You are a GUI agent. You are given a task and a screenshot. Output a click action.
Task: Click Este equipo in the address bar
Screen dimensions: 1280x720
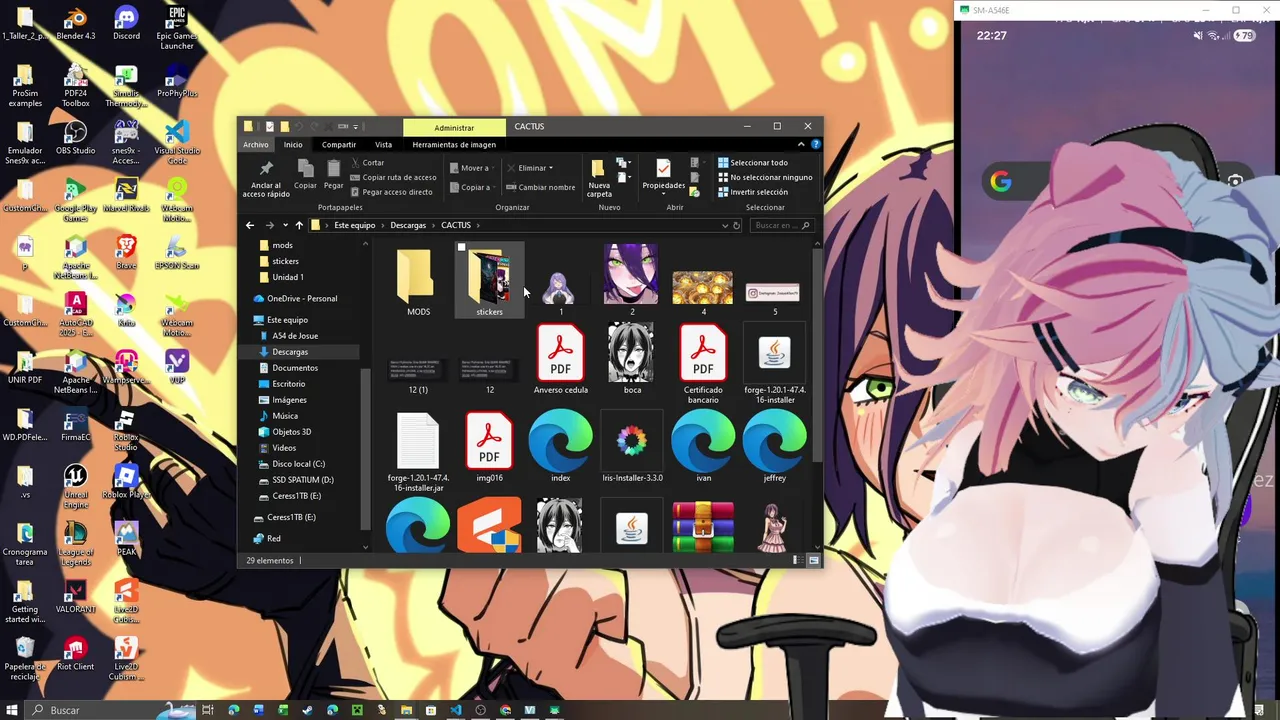pos(355,225)
